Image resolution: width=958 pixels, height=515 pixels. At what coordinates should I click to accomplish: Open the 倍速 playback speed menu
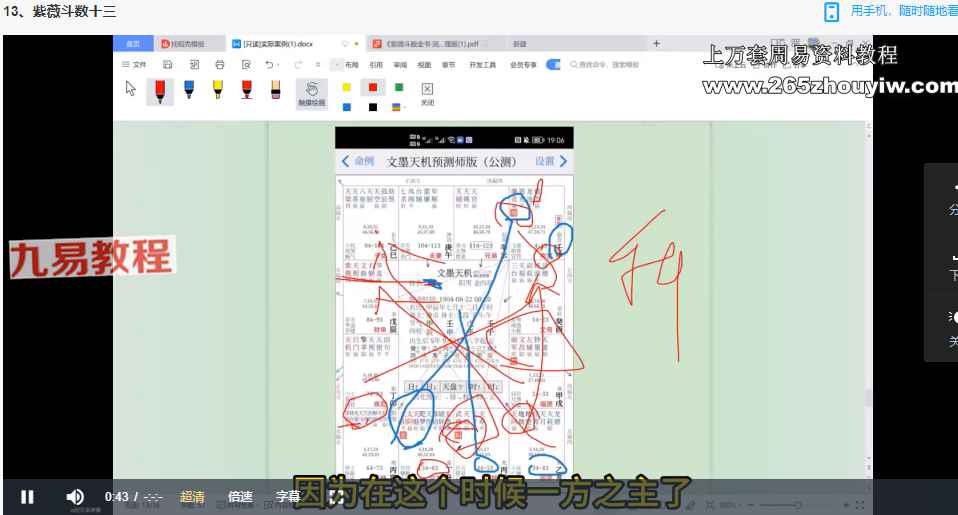coord(240,496)
